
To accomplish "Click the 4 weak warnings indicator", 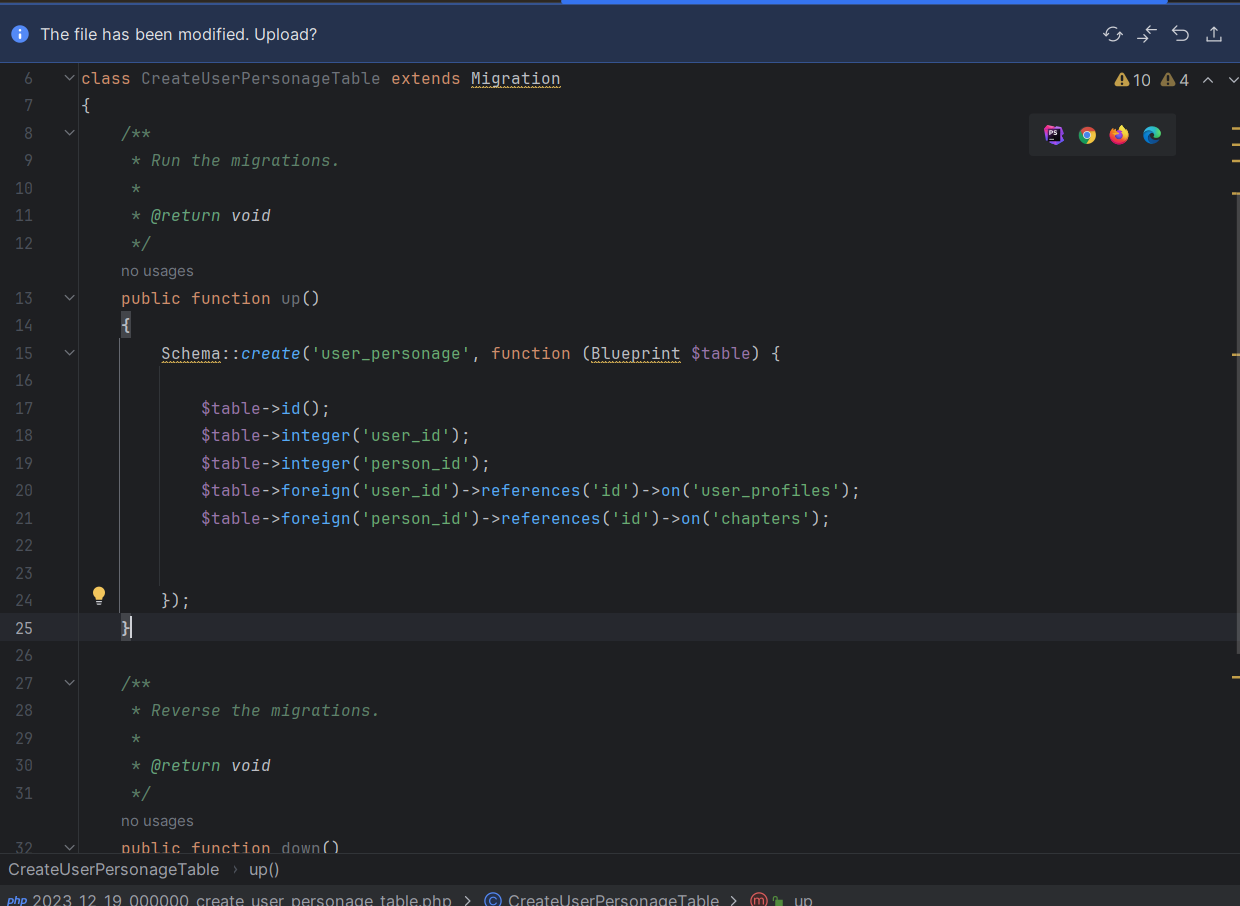I will click(1174, 80).
